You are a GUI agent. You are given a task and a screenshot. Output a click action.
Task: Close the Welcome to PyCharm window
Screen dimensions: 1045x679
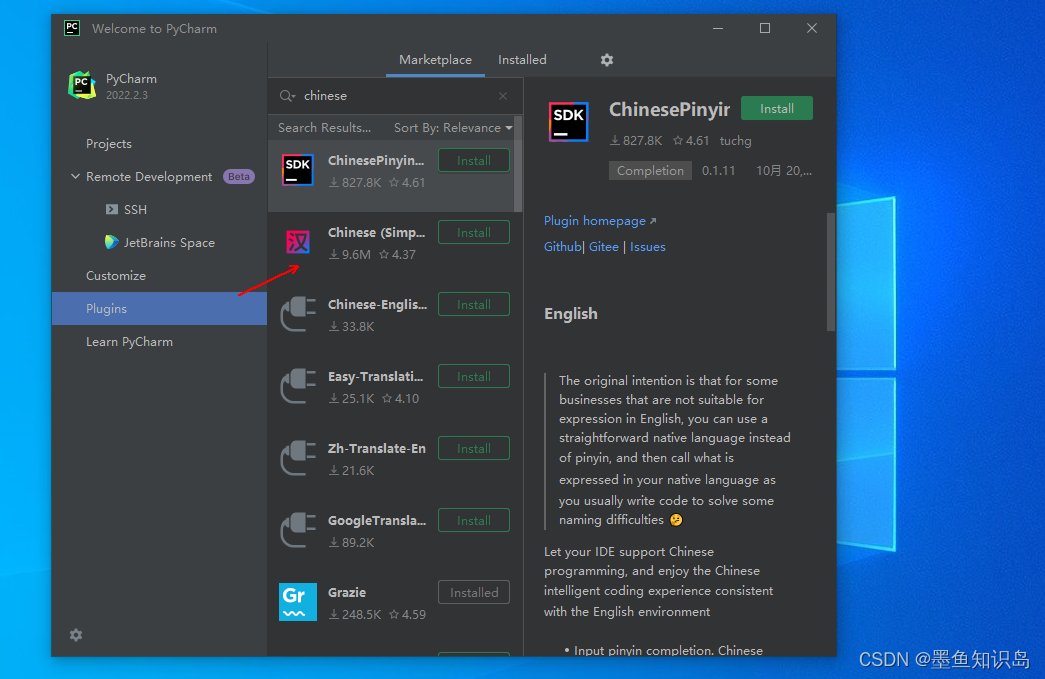point(811,28)
